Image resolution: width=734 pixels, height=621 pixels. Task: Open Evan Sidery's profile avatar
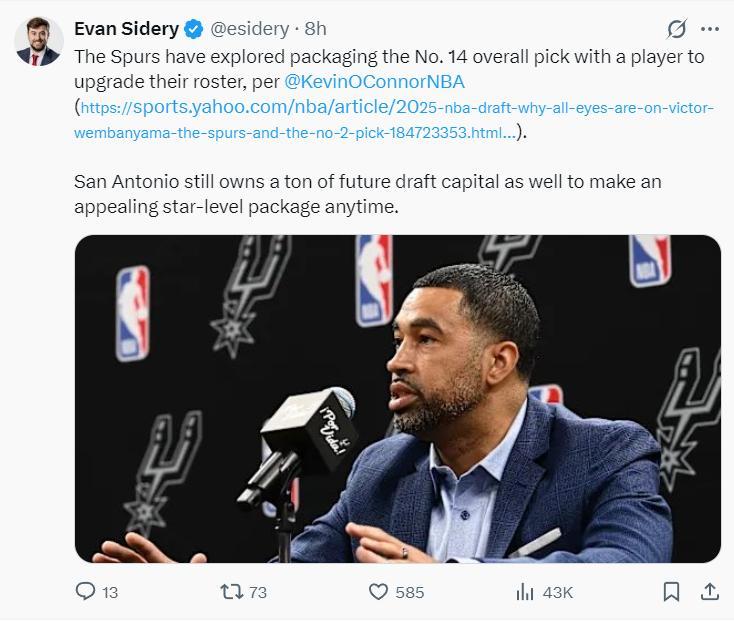point(37,42)
